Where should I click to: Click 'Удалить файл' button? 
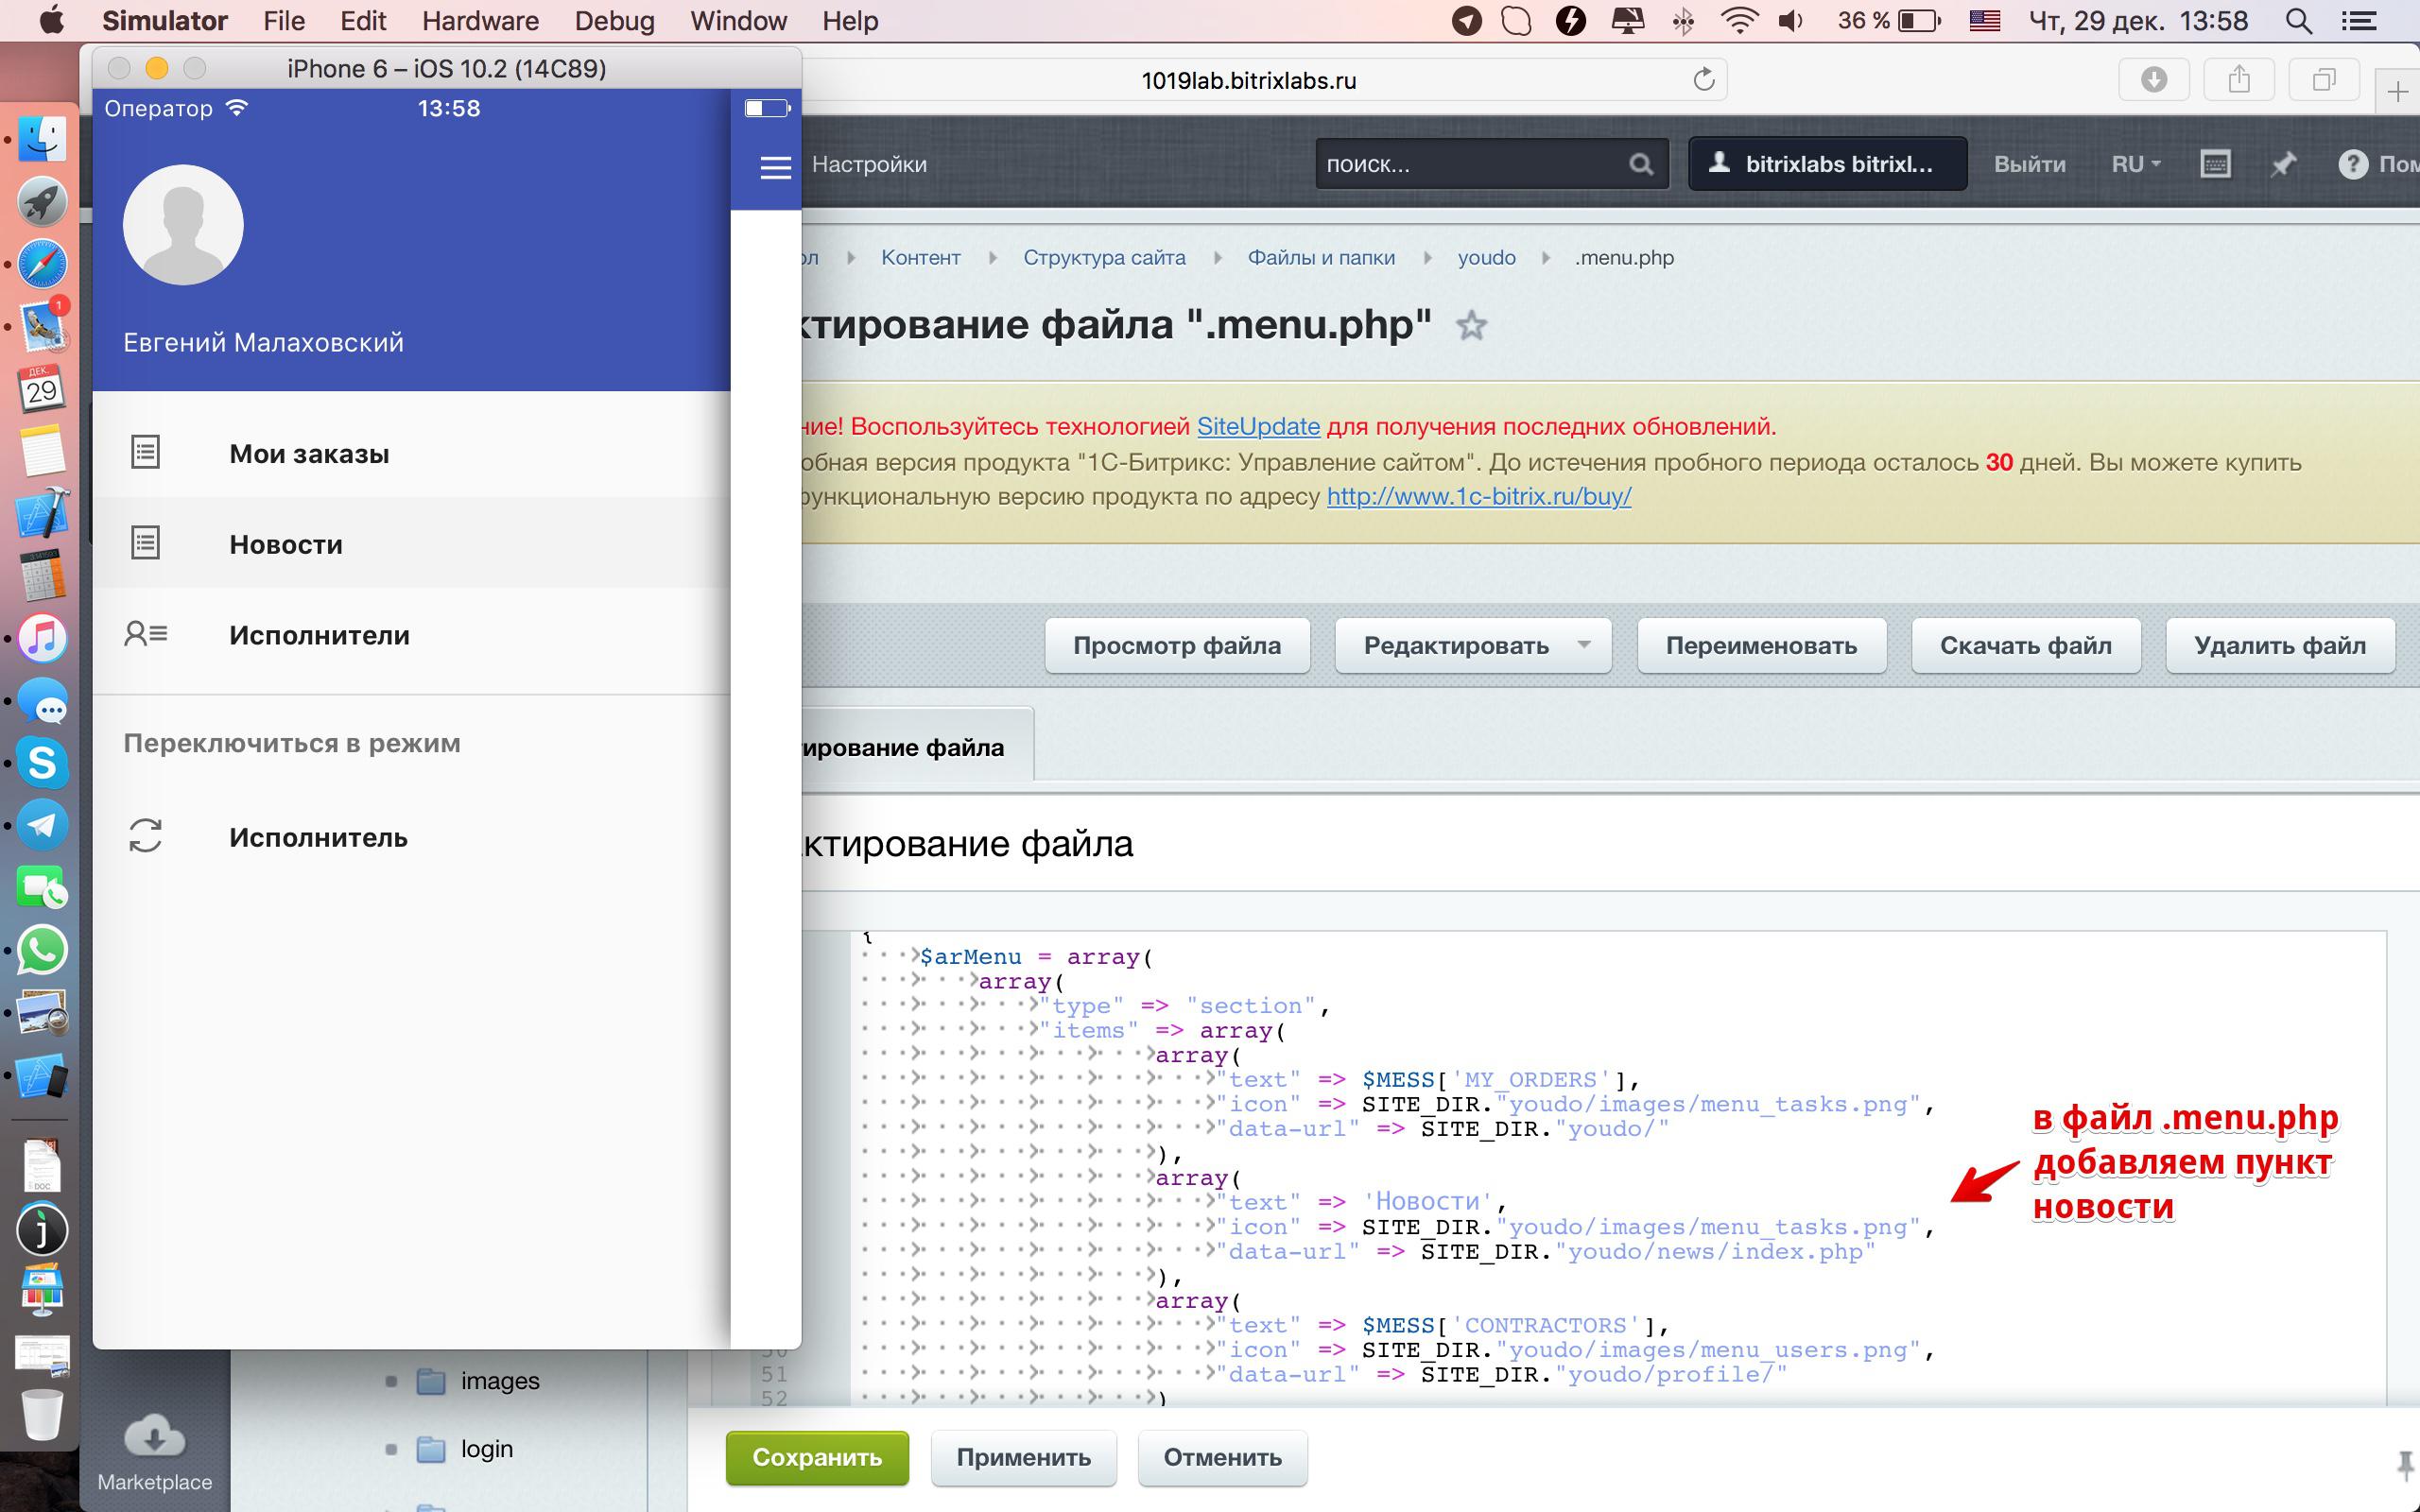(2279, 645)
